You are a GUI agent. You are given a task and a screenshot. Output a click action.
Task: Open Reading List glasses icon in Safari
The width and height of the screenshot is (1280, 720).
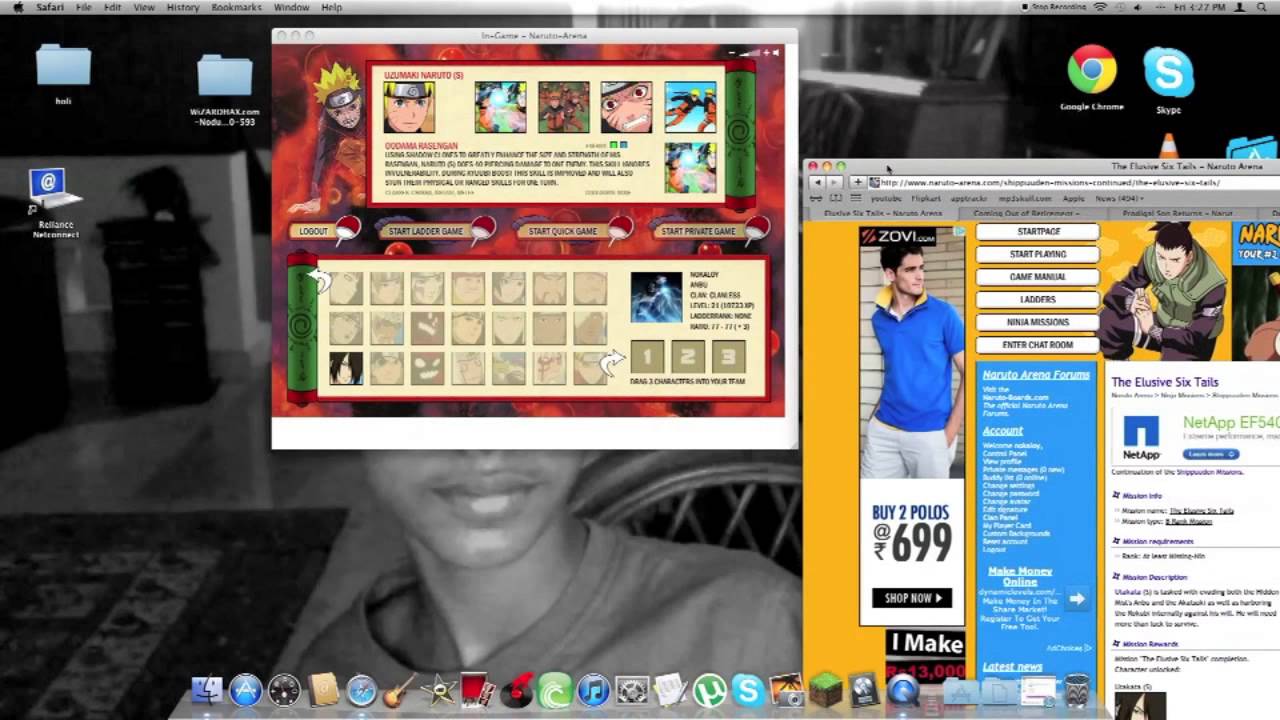[x=816, y=198]
